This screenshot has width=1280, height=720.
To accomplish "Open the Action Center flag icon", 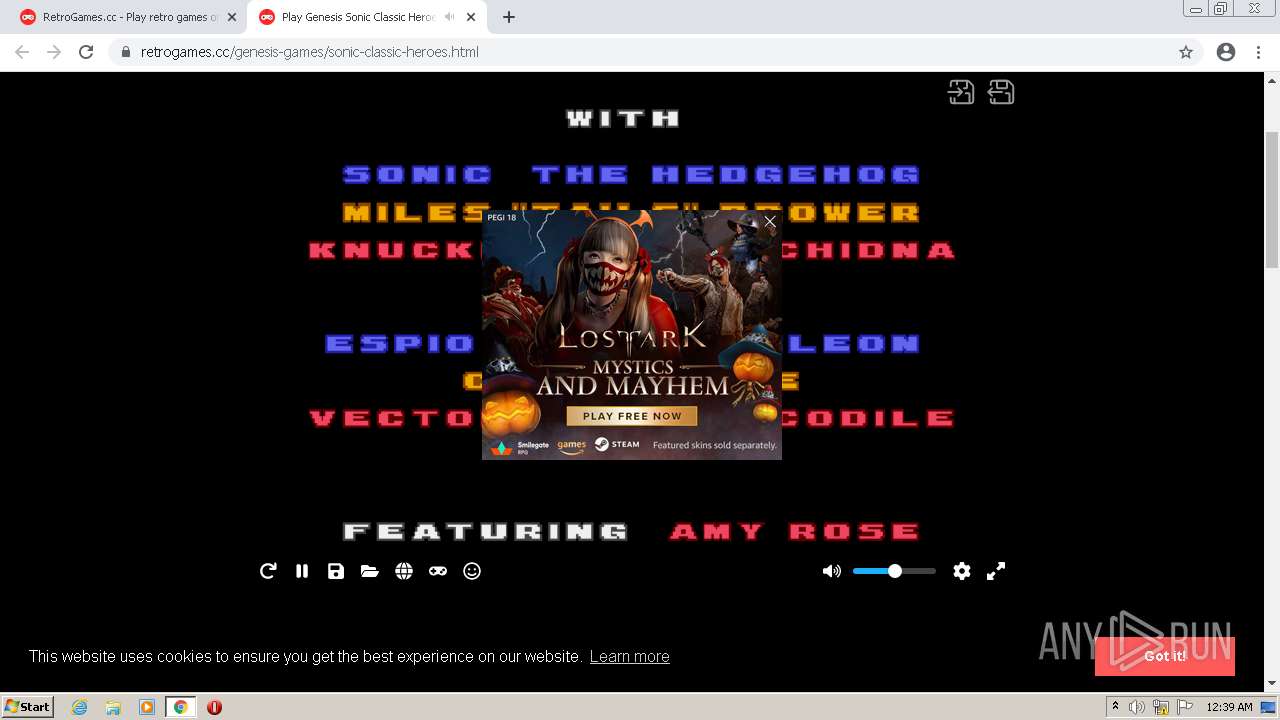I will tap(1185, 707).
